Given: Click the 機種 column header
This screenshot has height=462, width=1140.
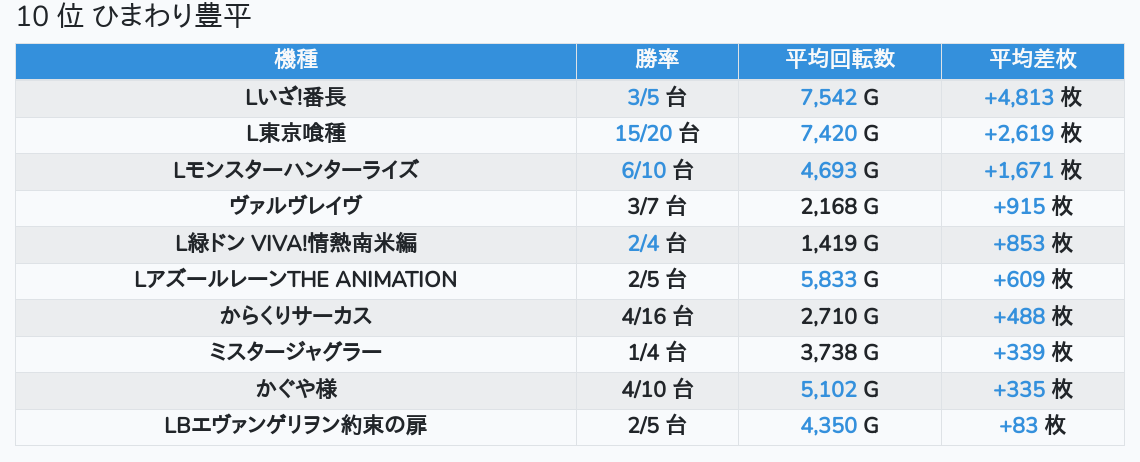Looking at the screenshot, I should 296,60.
